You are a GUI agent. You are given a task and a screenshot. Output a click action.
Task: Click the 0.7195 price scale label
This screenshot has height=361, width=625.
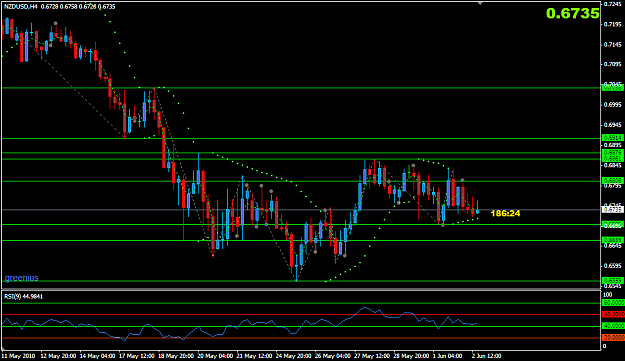coord(613,24)
